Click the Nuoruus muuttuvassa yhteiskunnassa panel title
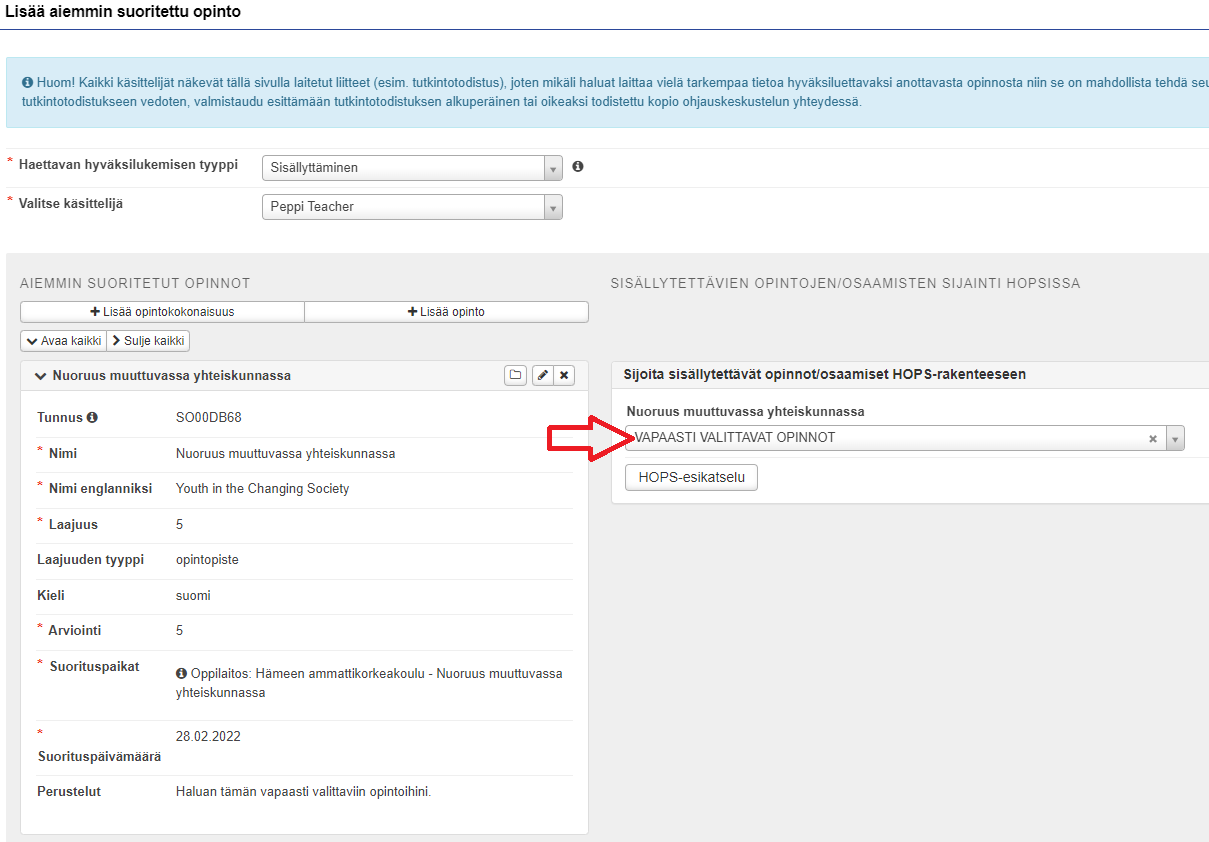Viewport: 1209px width, 842px height. [172, 376]
